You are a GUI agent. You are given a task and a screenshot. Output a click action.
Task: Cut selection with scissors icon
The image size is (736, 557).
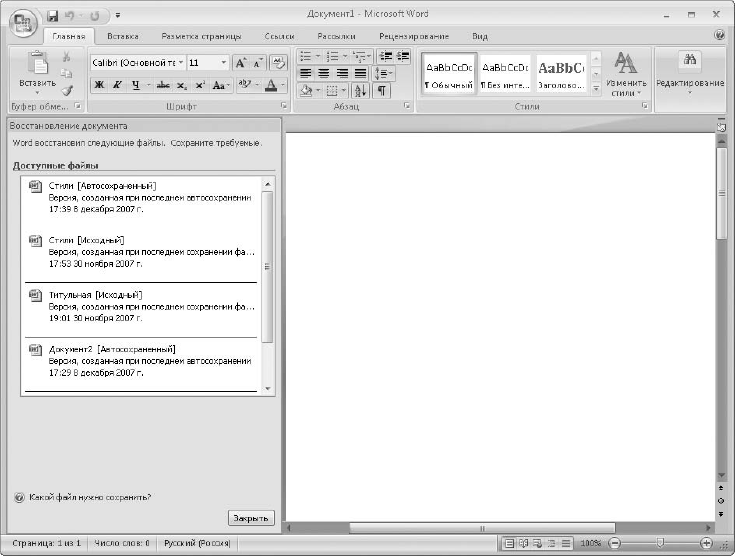[x=66, y=57]
